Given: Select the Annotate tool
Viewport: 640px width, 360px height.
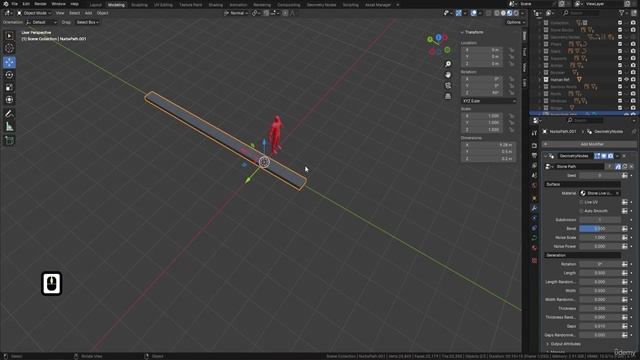Looking at the screenshot, I should (9, 114).
